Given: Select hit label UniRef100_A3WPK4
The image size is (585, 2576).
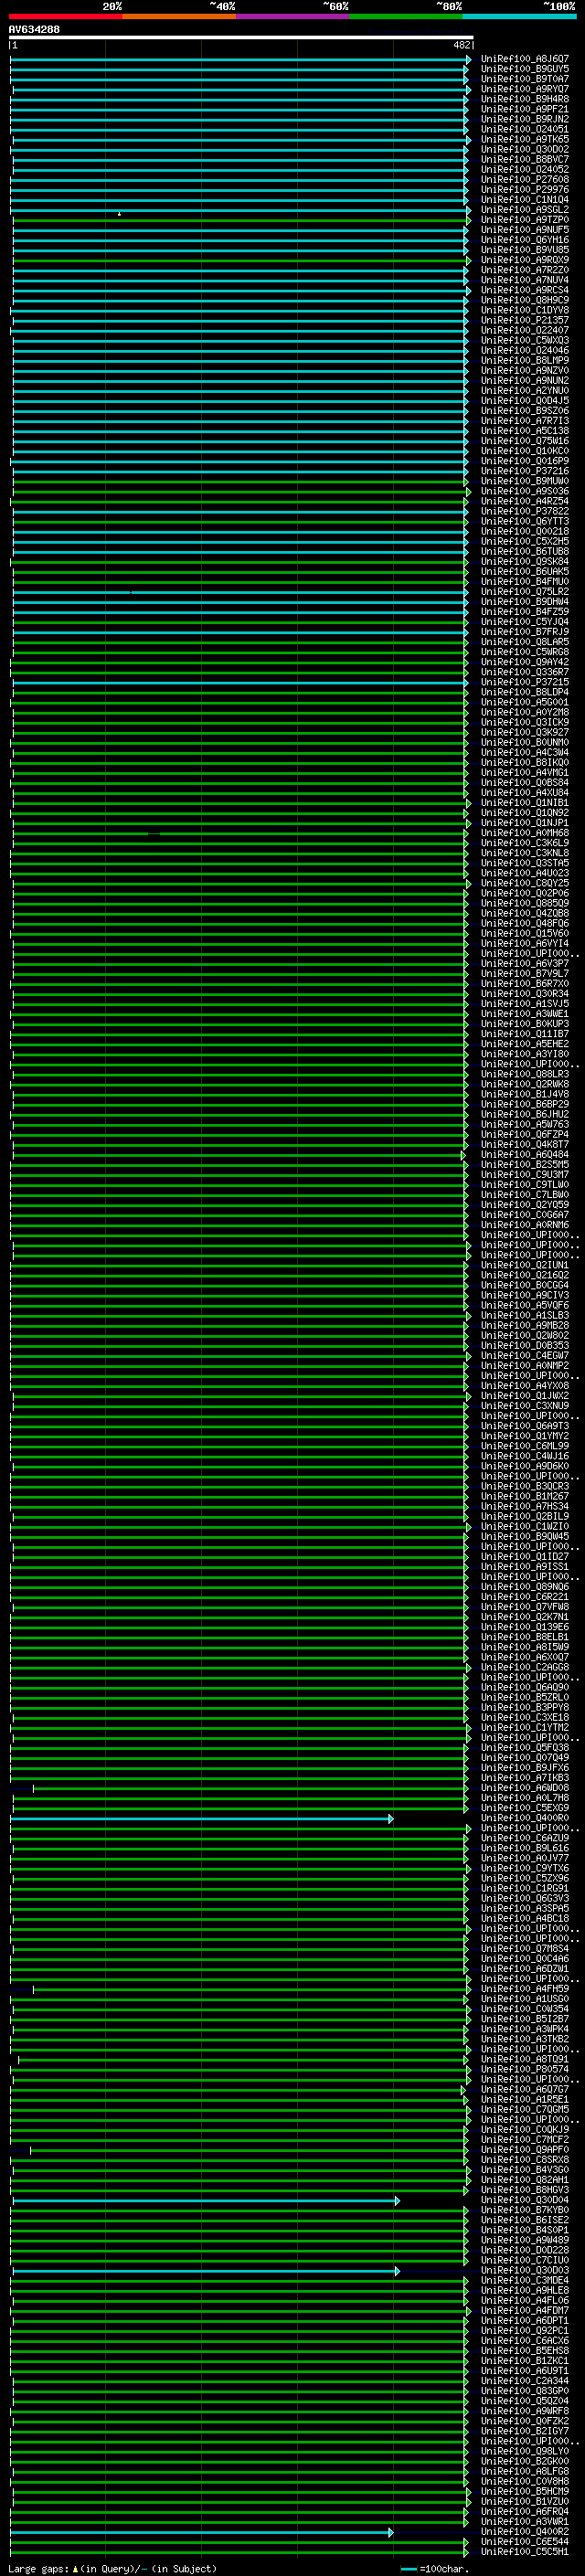Looking at the screenshot, I should [525, 2029].
